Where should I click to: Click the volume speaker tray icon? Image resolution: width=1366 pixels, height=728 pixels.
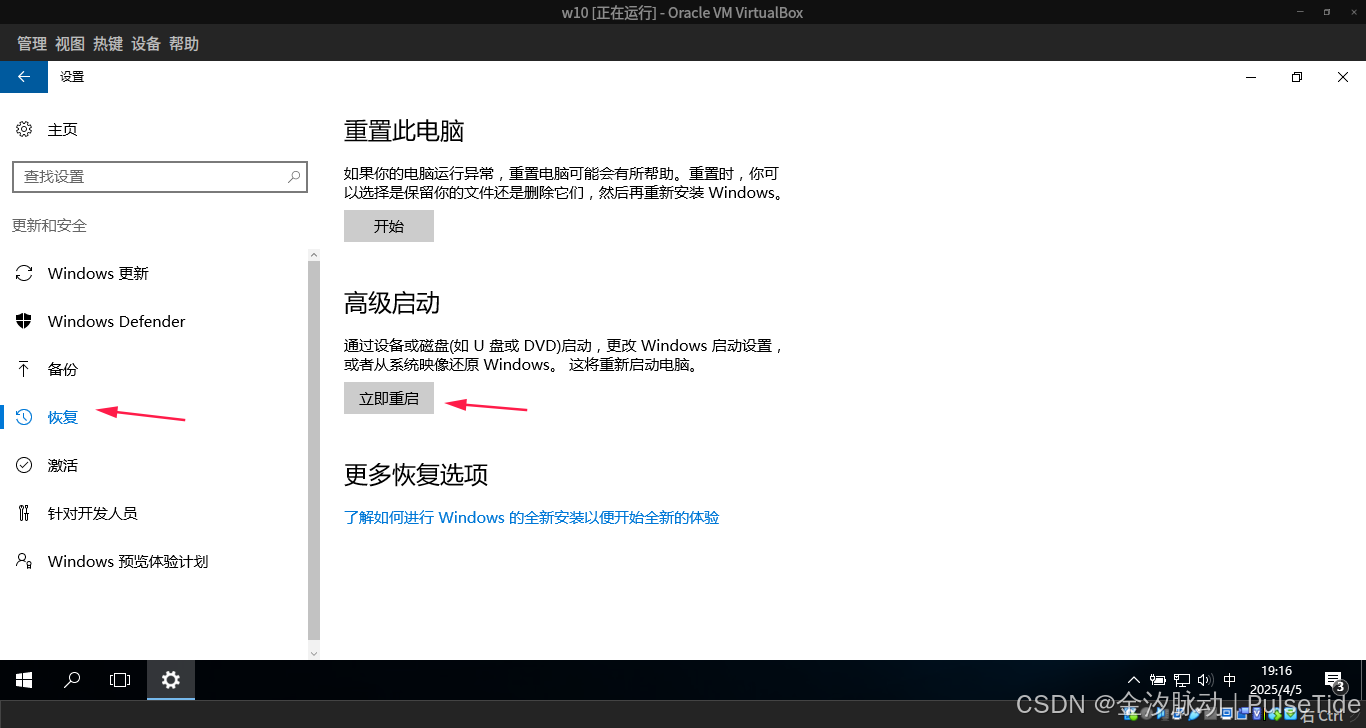pos(1205,680)
